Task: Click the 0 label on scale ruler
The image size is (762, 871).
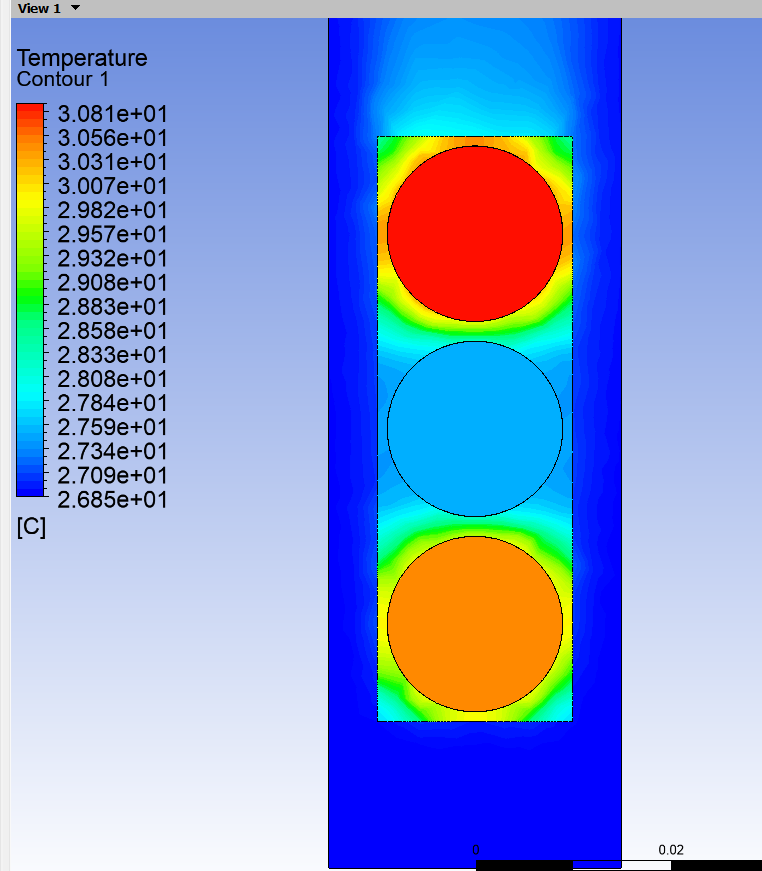Action: tap(475, 850)
